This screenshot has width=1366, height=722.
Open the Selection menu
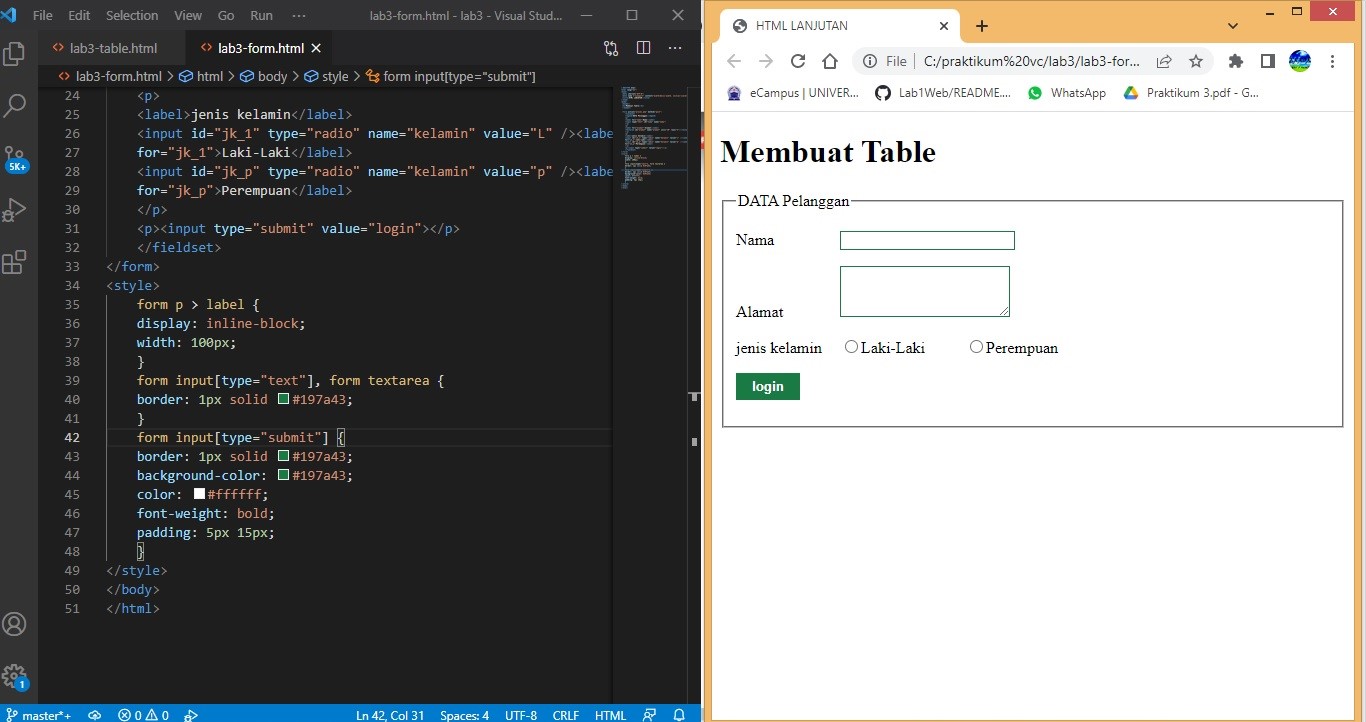(132, 15)
